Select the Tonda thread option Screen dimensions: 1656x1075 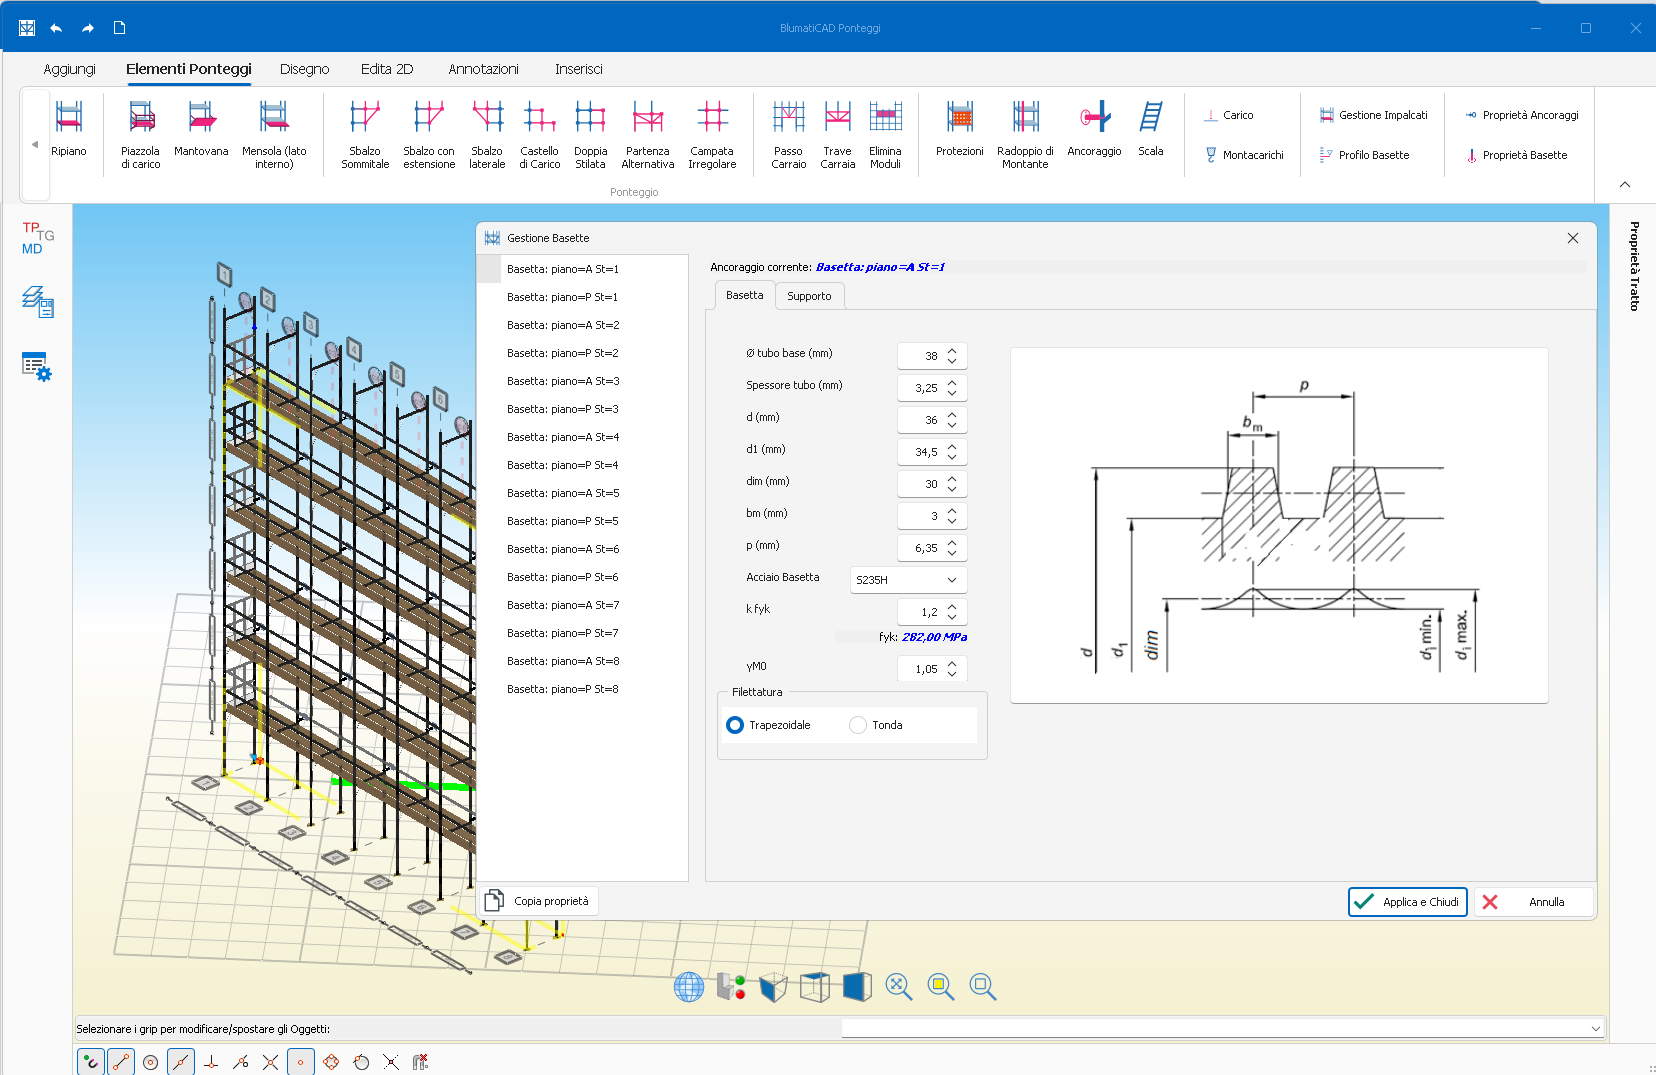(x=858, y=725)
